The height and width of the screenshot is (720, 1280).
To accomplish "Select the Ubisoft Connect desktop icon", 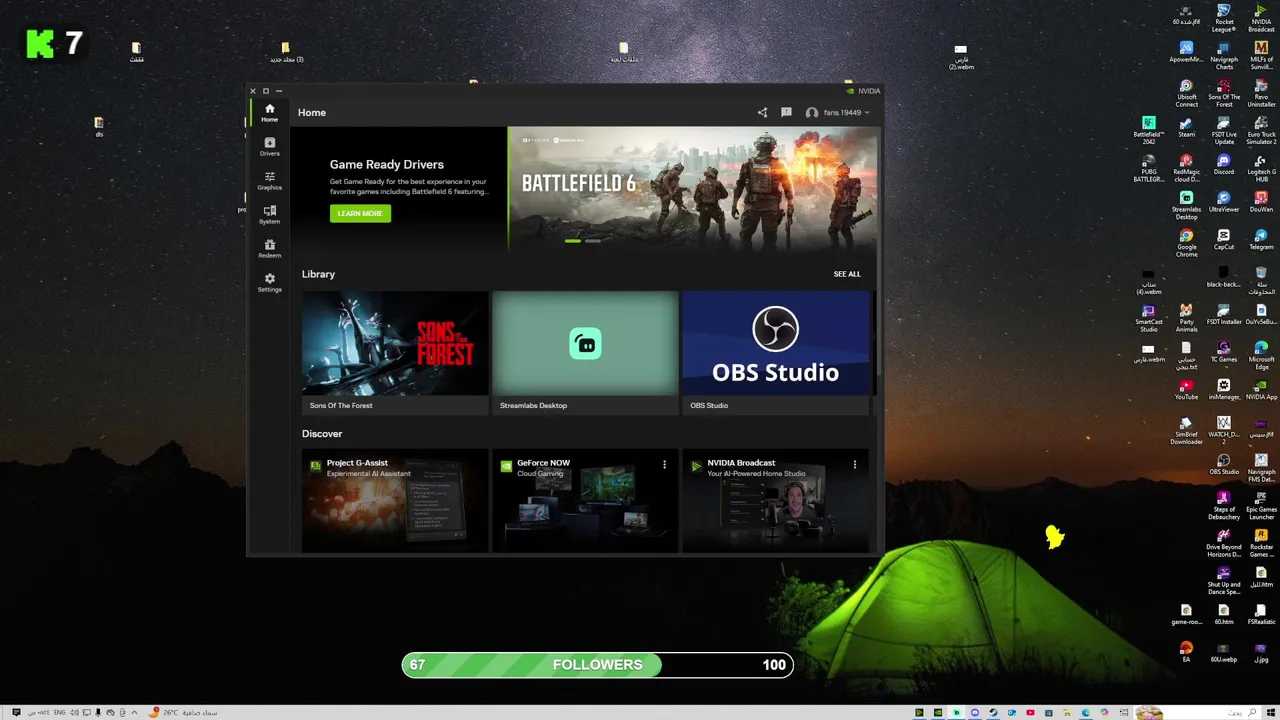I will click(1186, 93).
